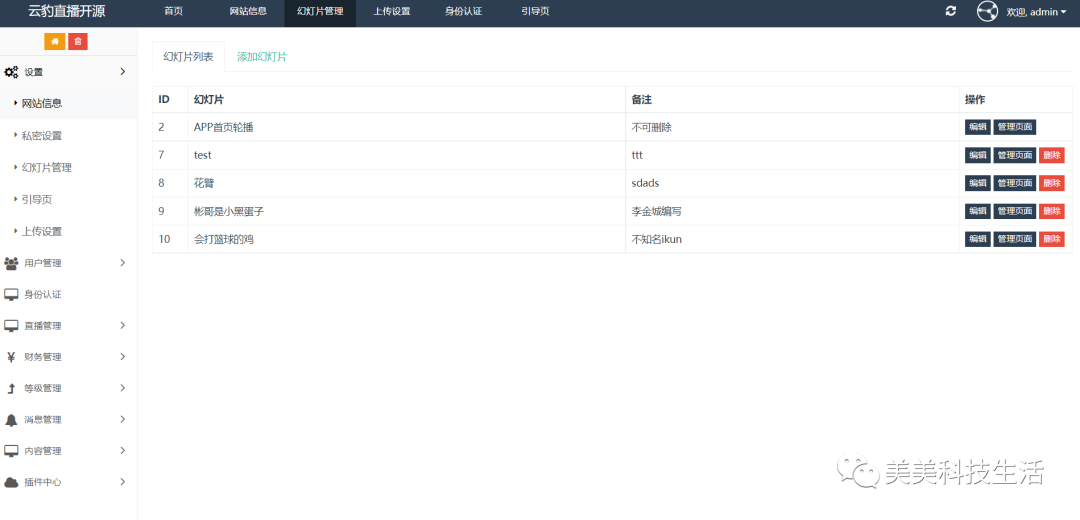Open 引导页 in top navigation
1080x520 pixels.
point(535,12)
